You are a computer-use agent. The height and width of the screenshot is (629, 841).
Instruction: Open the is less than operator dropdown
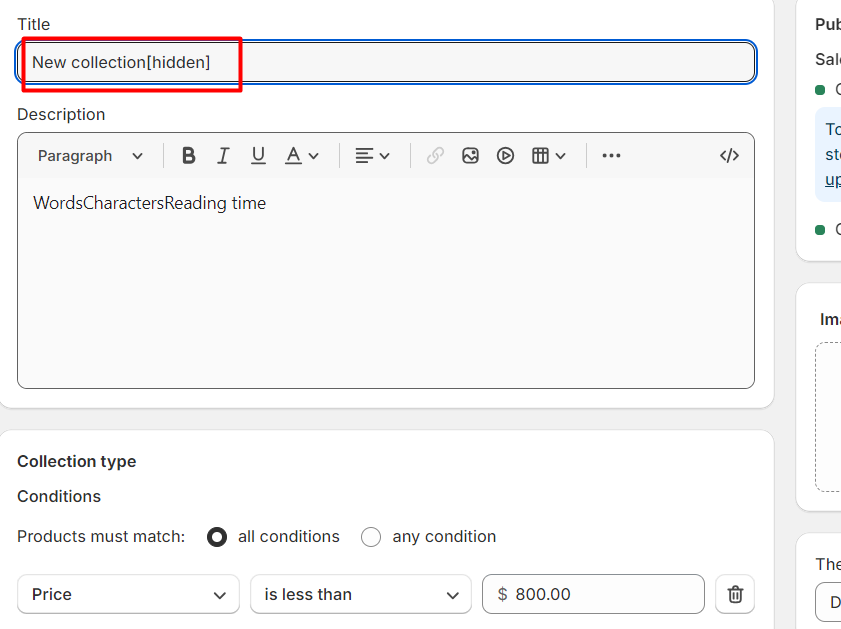[360, 594]
